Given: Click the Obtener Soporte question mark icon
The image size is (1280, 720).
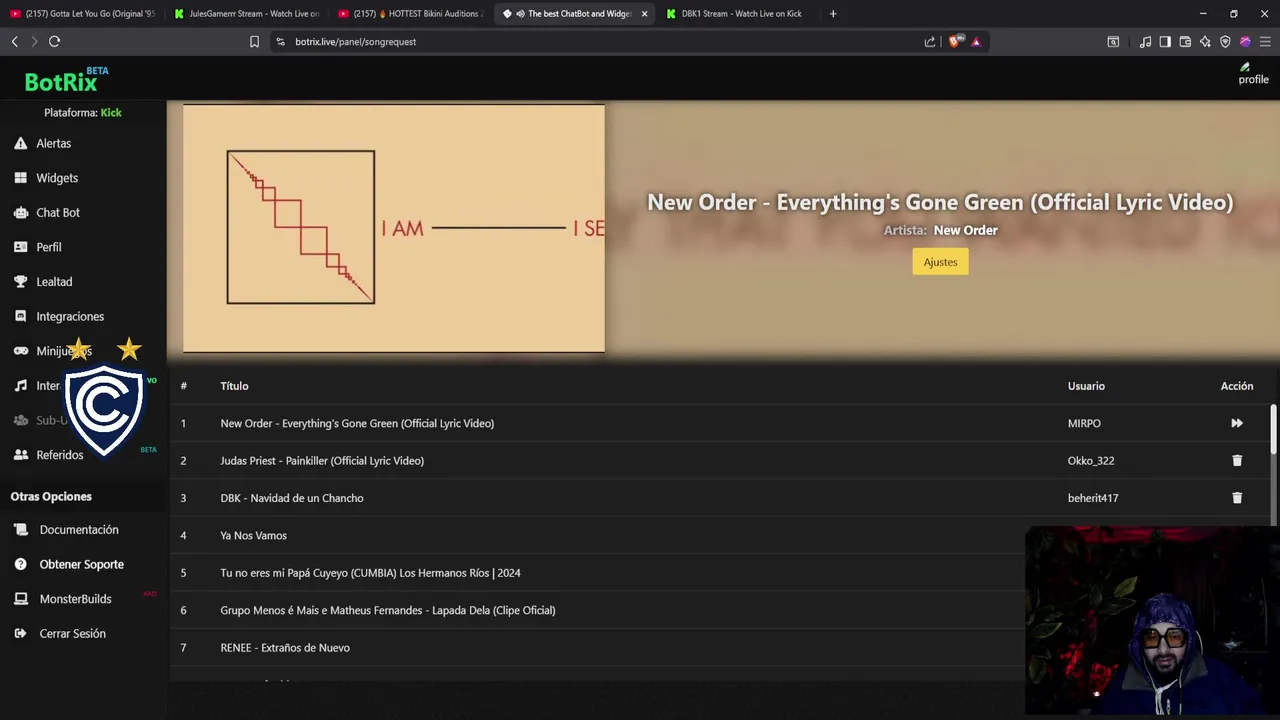Looking at the screenshot, I should [x=20, y=564].
